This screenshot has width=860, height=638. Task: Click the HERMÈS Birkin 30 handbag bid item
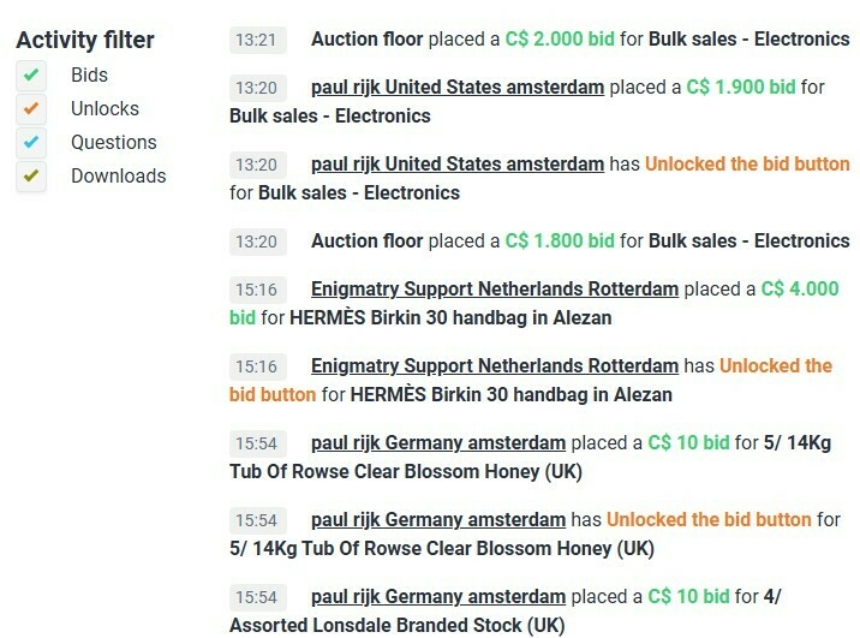(450, 318)
